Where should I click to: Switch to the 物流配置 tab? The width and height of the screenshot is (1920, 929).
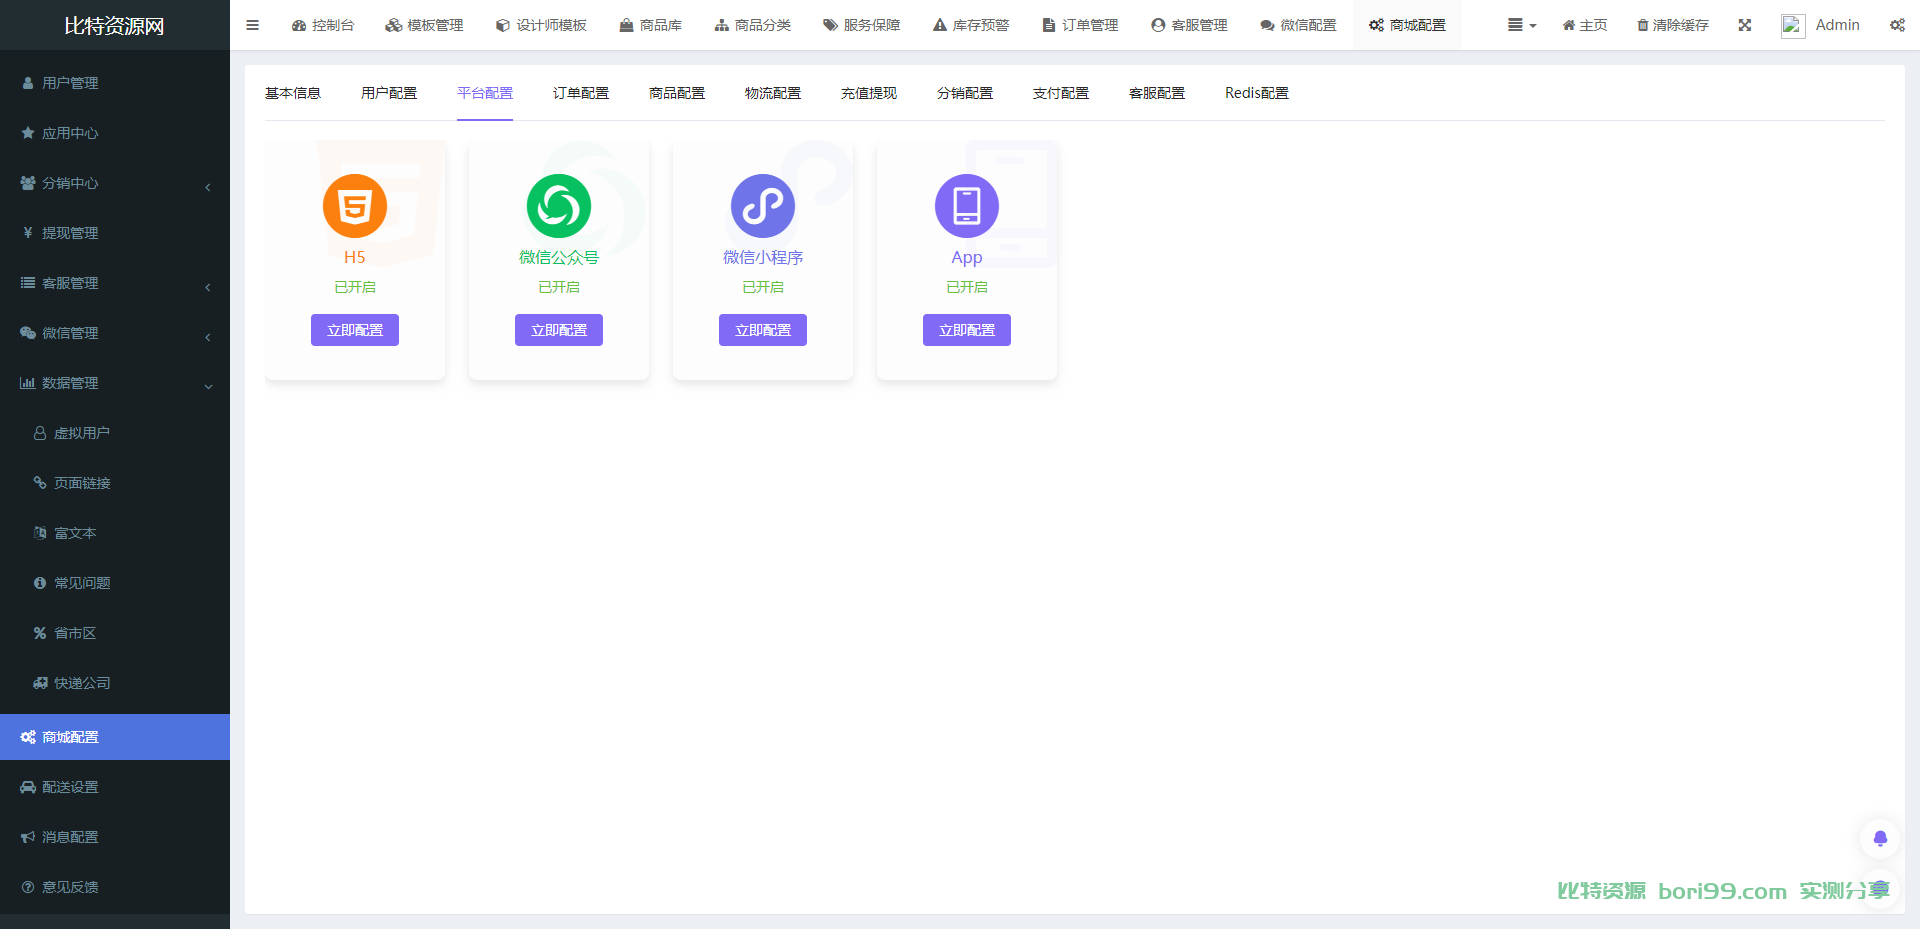coord(773,93)
